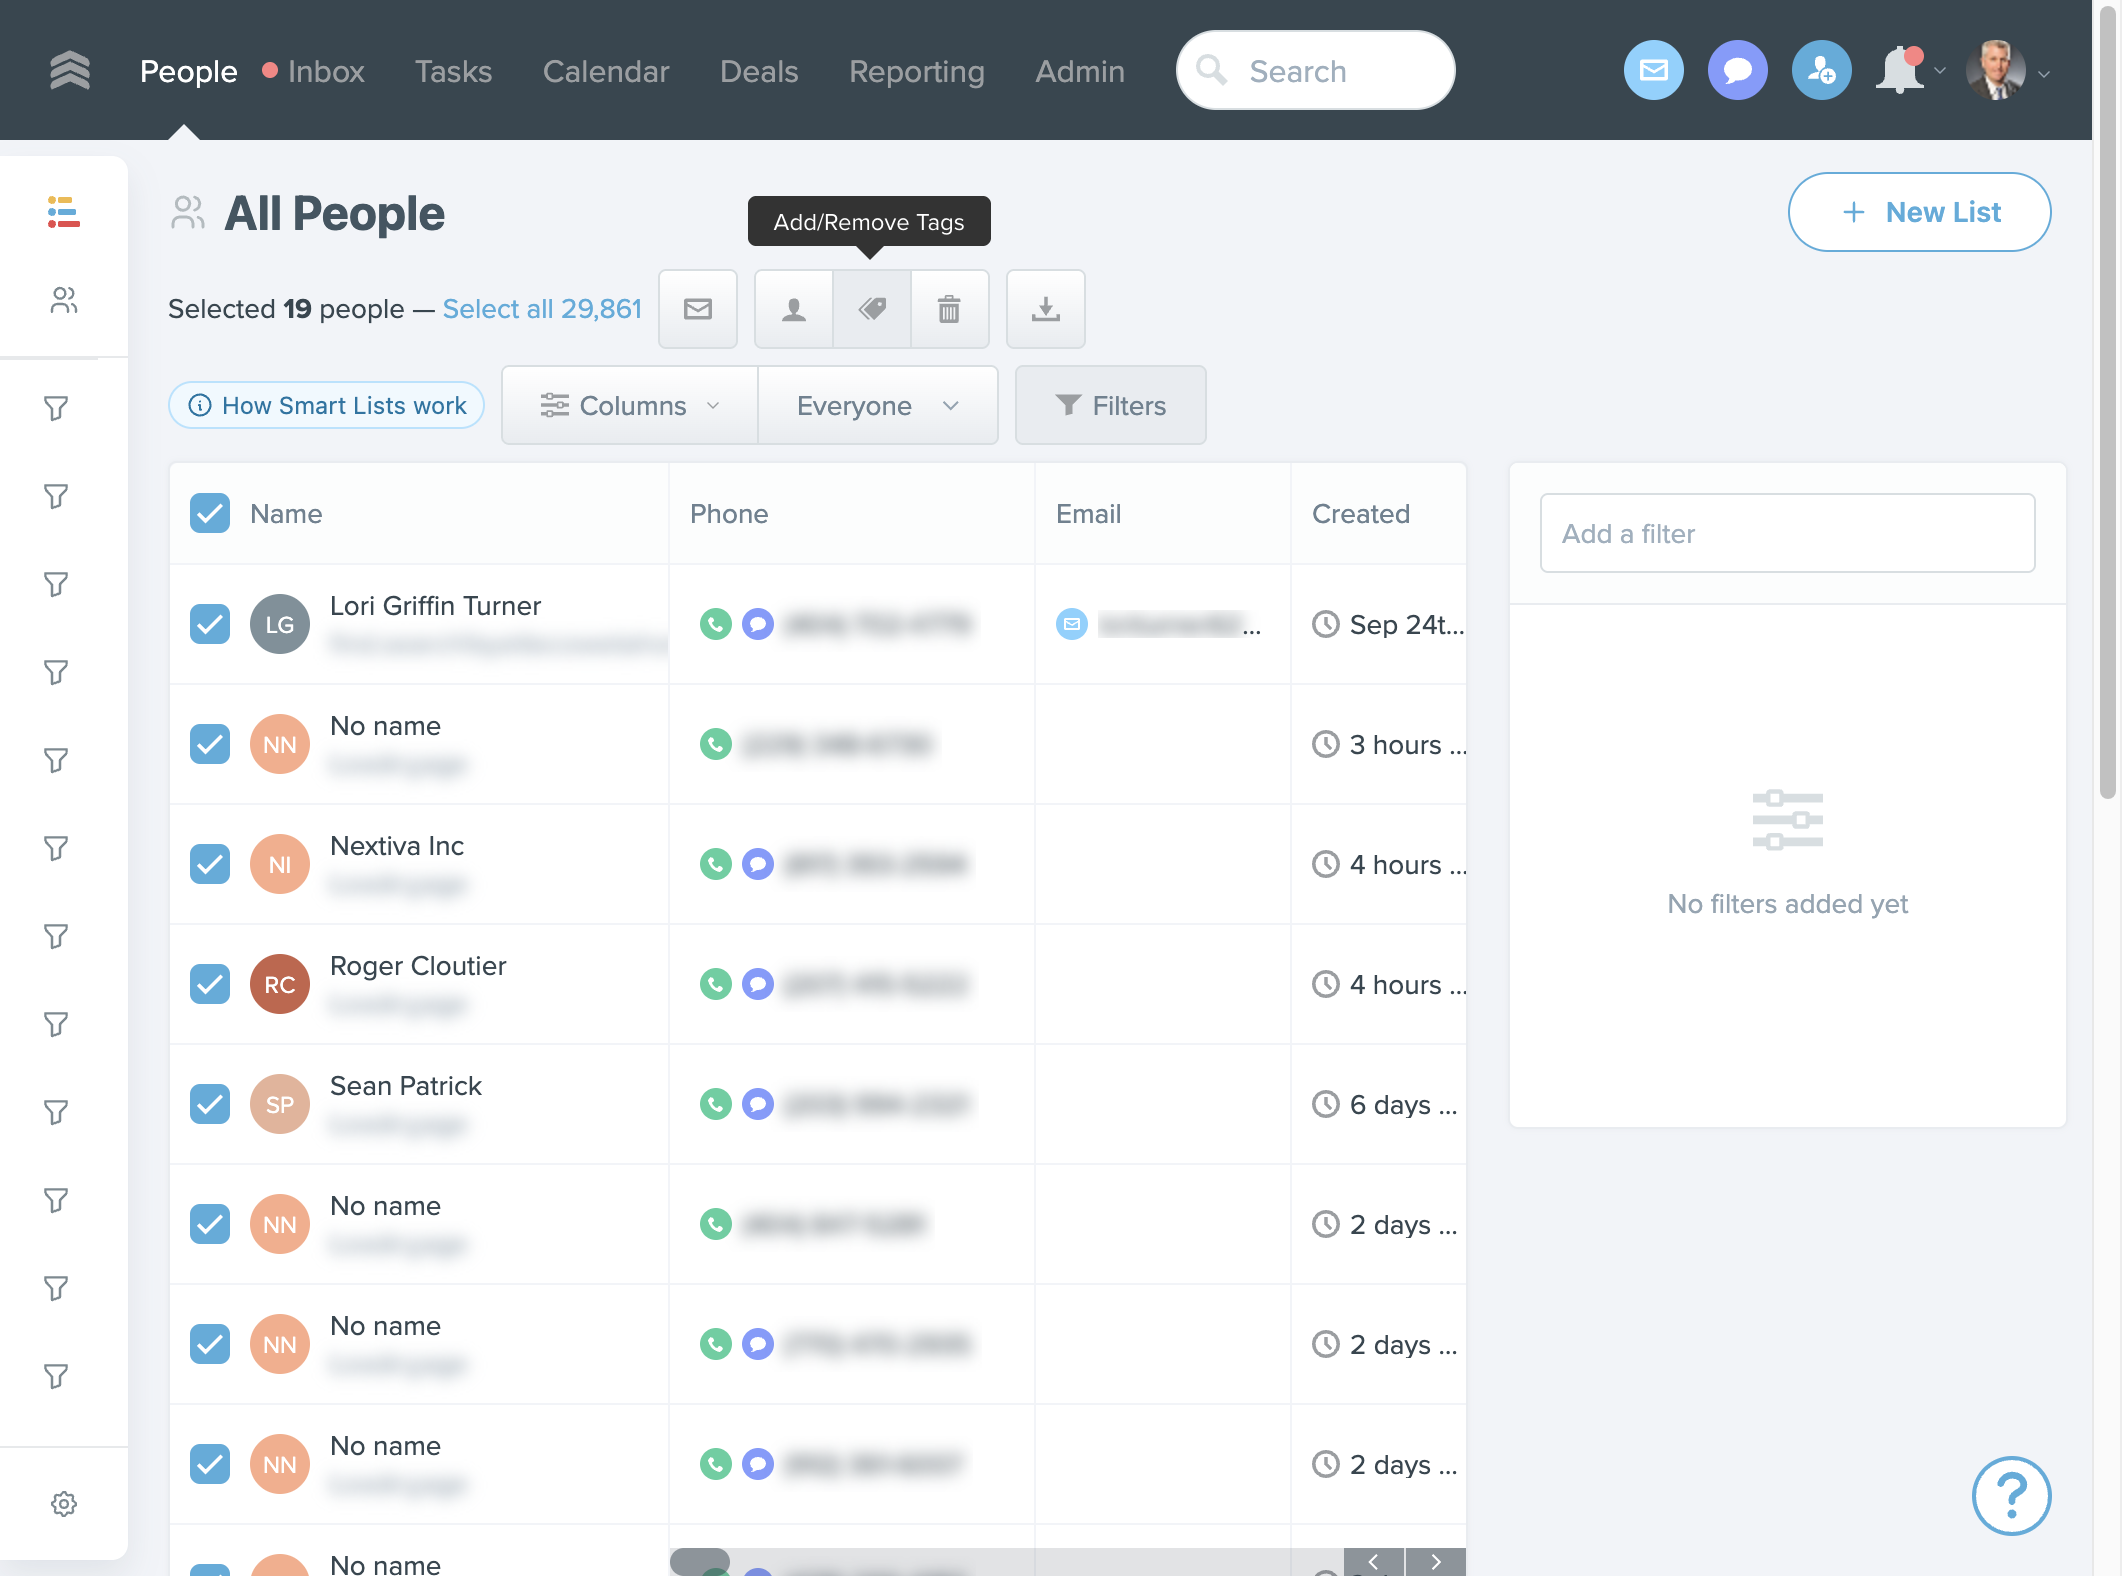Image resolution: width=2122 pixels, height=1576 pixels.
Task: Click the Add/Remove Tags icon
Action: (x=872, y=309)
